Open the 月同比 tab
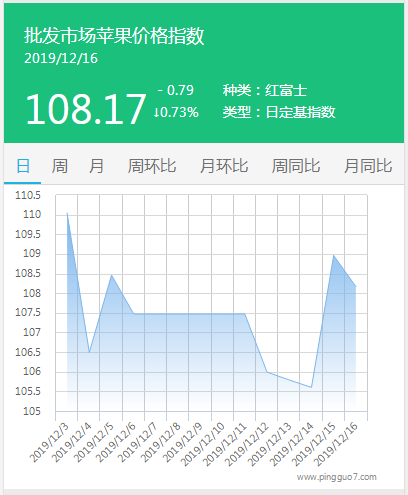Viewport: 408px width, 495px height. [x=368, y=166]
